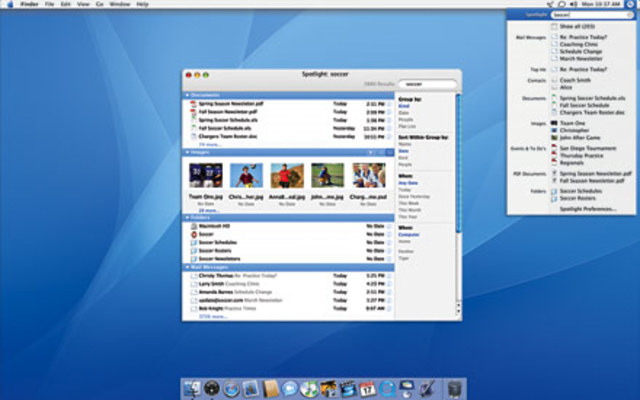The image size is (640, 400).
Task: Launch iTunes from the Dock
Action: 309,389
